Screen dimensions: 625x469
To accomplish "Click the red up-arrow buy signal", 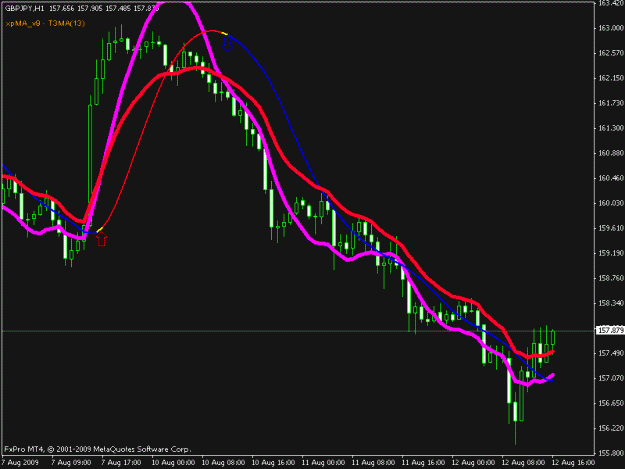I will click(101, 239).
